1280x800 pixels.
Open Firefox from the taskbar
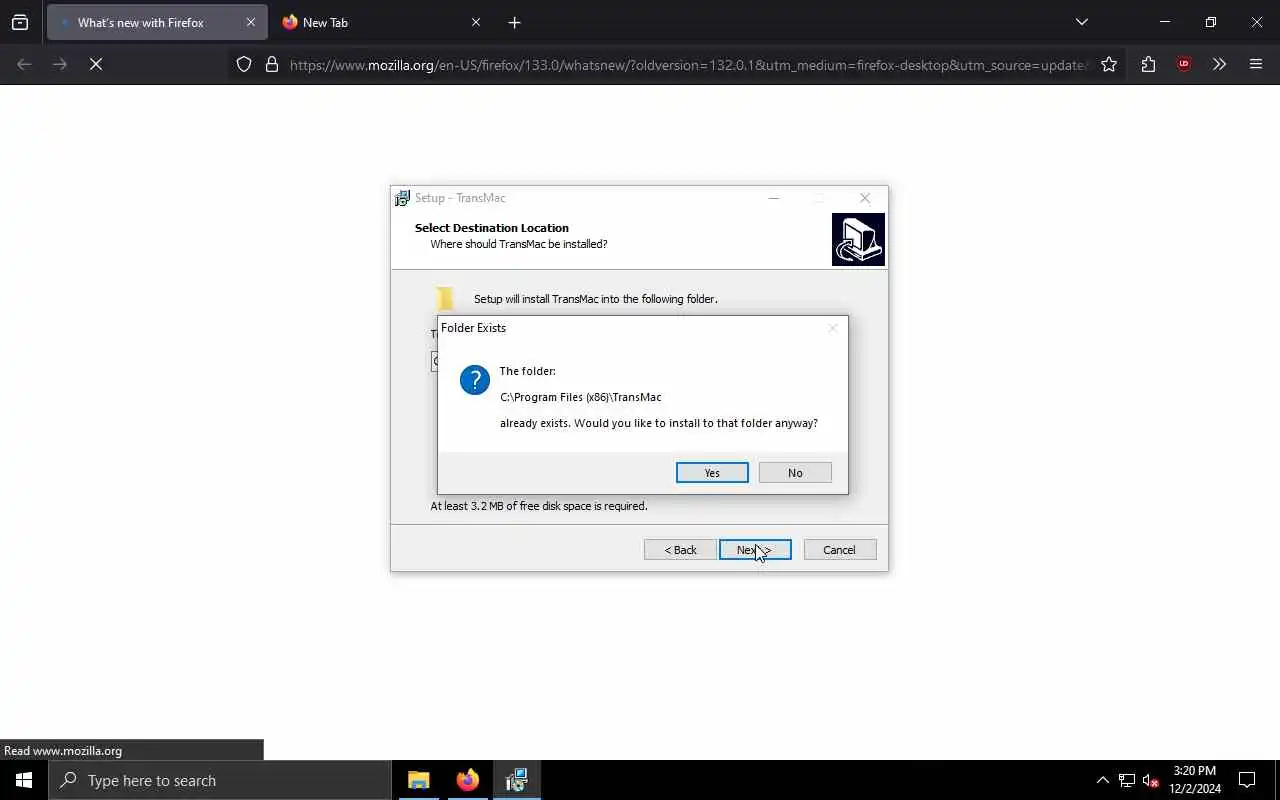(467, 780)
